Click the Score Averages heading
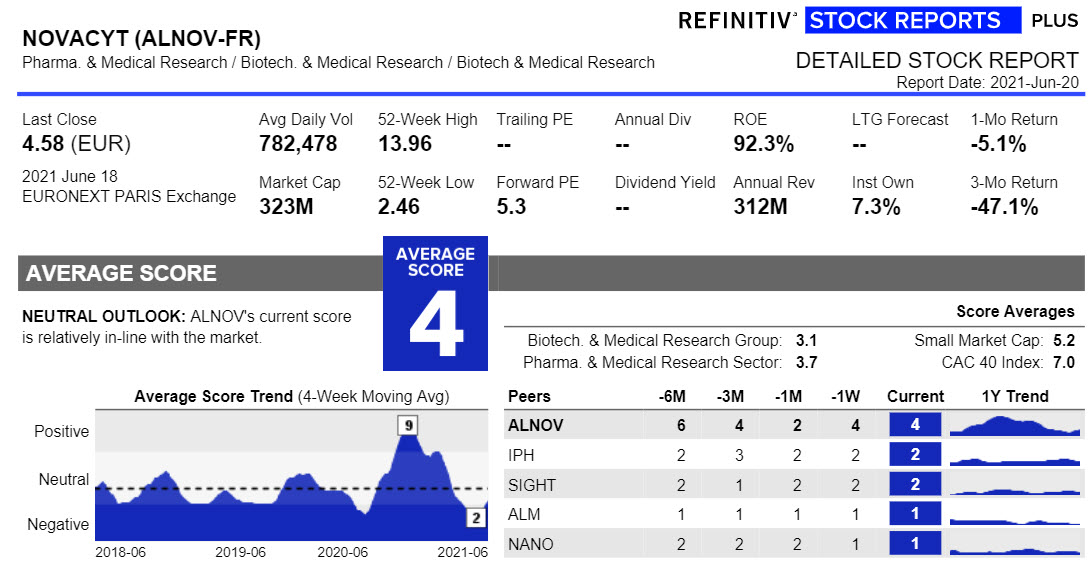The width and height of the screenshot is (1092, 563). (1015, 311)
